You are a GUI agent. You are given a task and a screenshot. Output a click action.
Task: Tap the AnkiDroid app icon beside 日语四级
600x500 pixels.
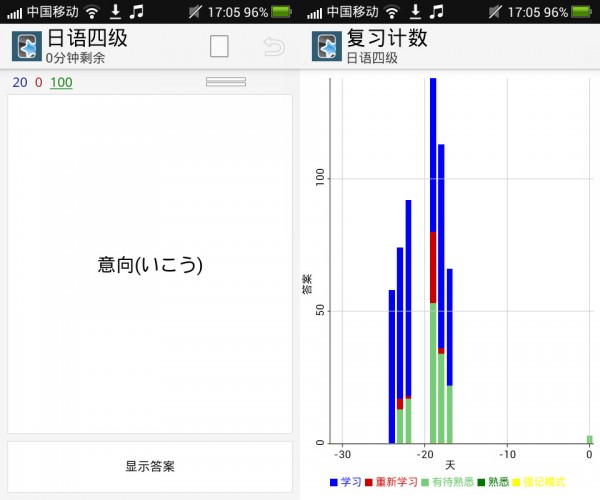pos(26,47)
